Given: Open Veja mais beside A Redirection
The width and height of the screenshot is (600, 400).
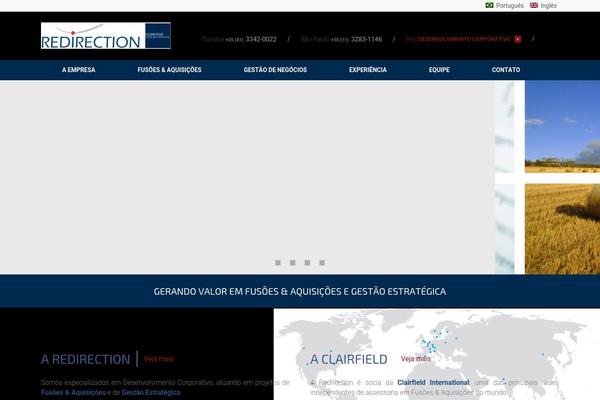Looking at the screenshot, I should [x=159, y=359].
